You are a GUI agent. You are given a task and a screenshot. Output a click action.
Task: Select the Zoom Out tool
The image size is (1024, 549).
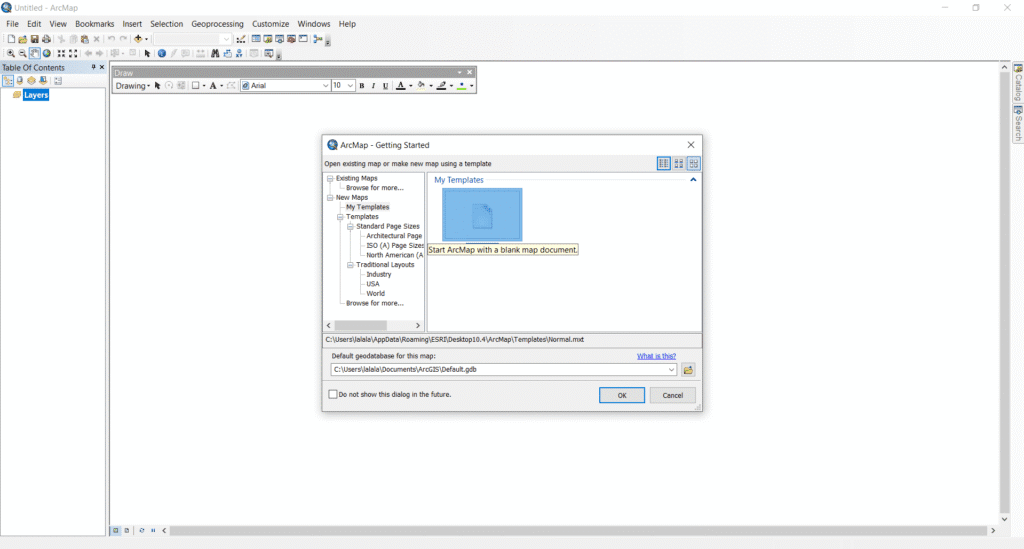22,54
